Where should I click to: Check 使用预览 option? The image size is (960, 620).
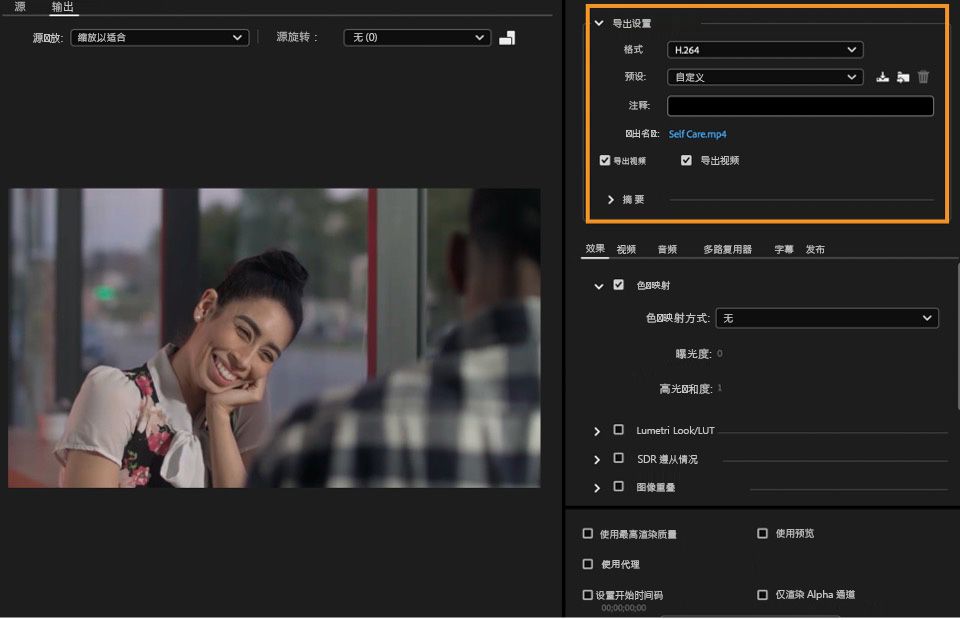coord(762,534)
